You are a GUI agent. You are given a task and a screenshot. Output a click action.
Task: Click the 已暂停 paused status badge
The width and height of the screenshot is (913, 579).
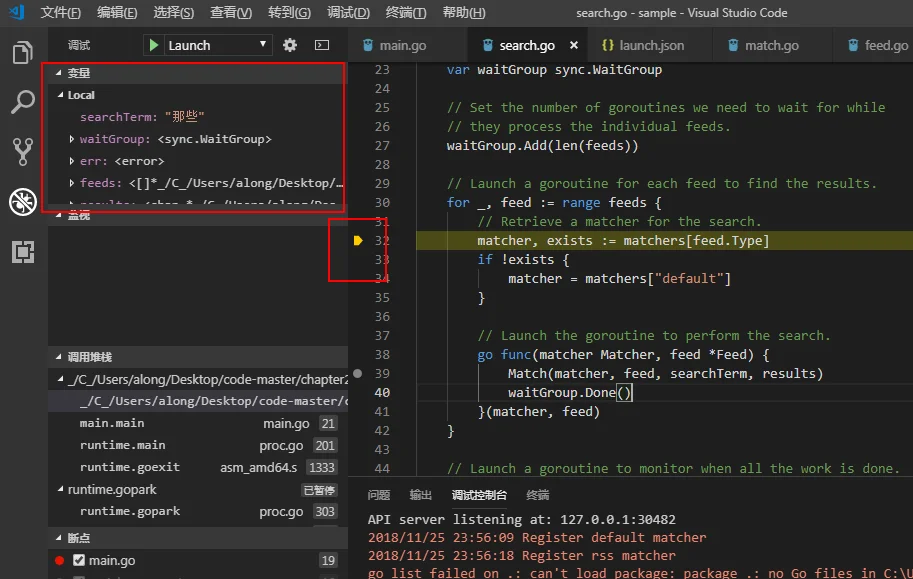pos(319,490)
